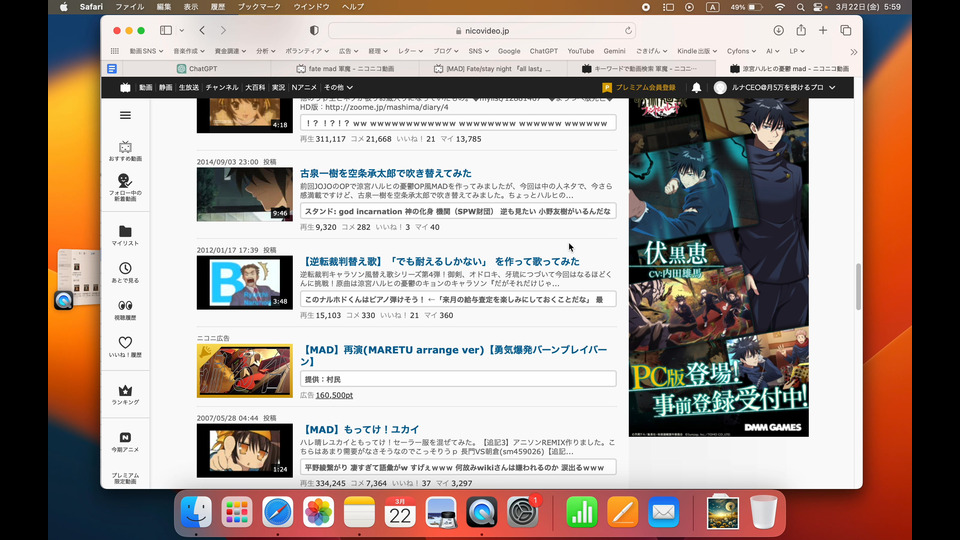Click プレミアム会員登録 link
The height and width of the screenshot is (540, 960).
tap(640, 88)
